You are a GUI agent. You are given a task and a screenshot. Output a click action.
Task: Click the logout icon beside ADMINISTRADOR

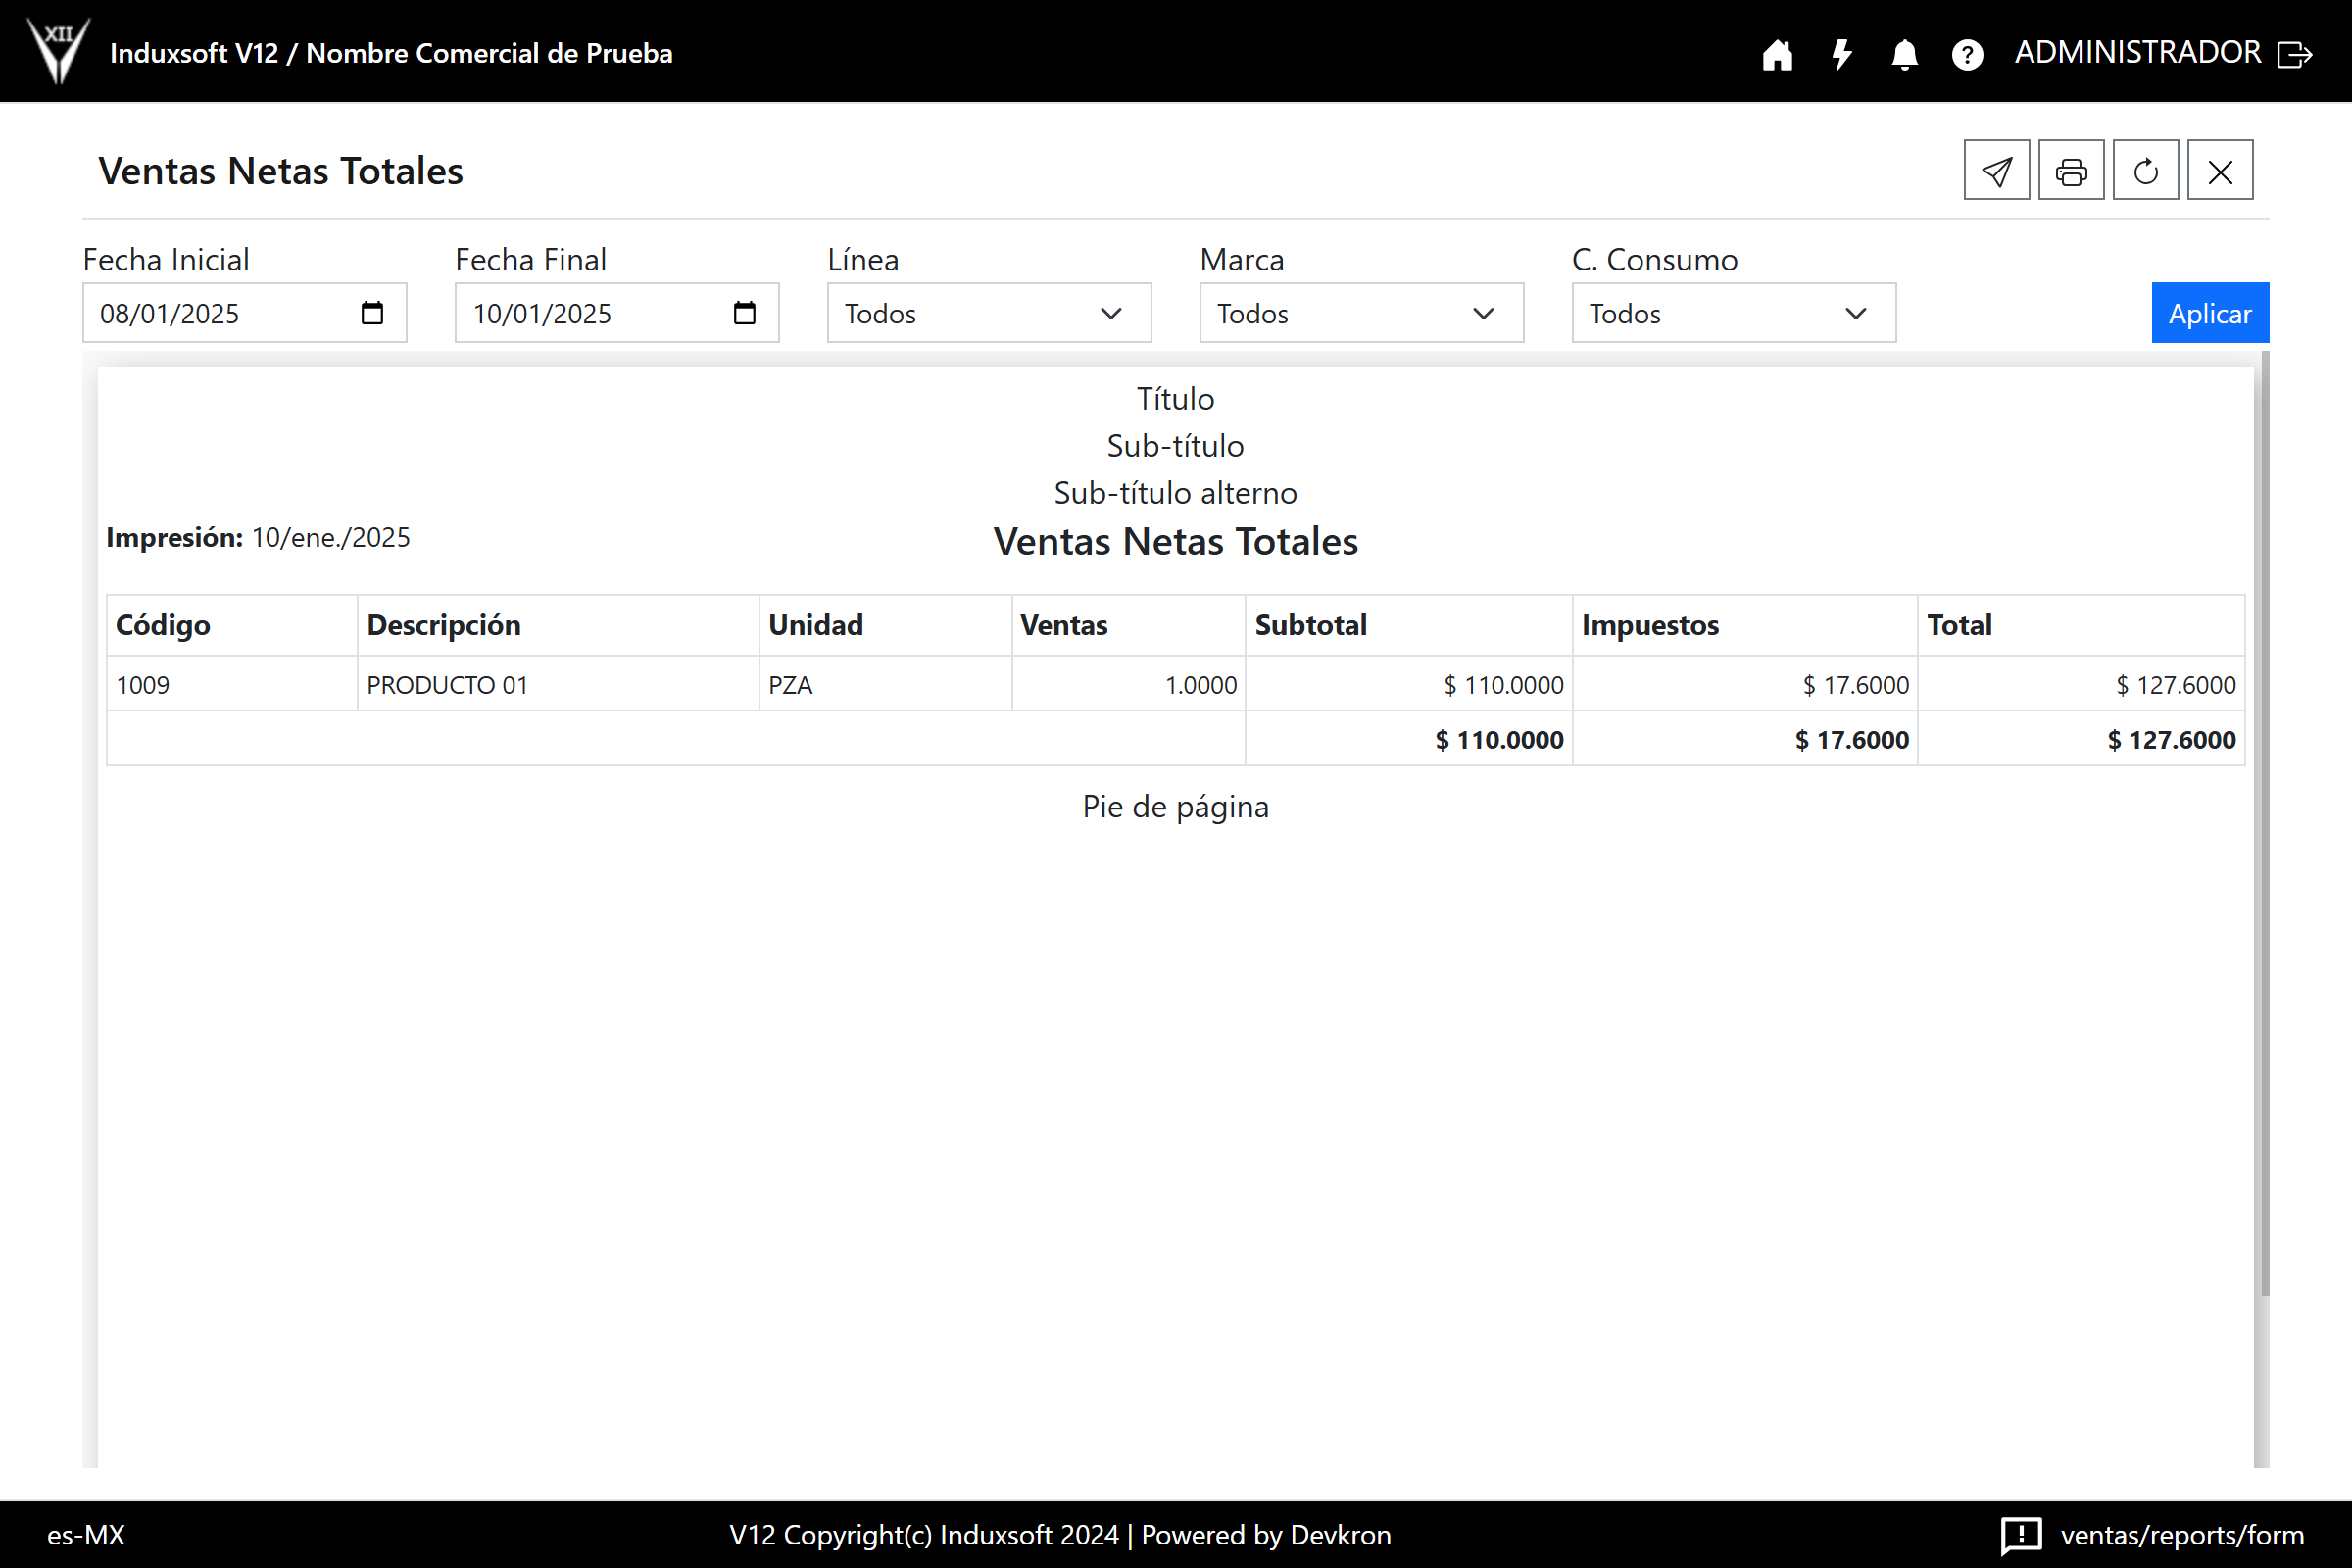pyautogui.click(x=2294, y=54)
